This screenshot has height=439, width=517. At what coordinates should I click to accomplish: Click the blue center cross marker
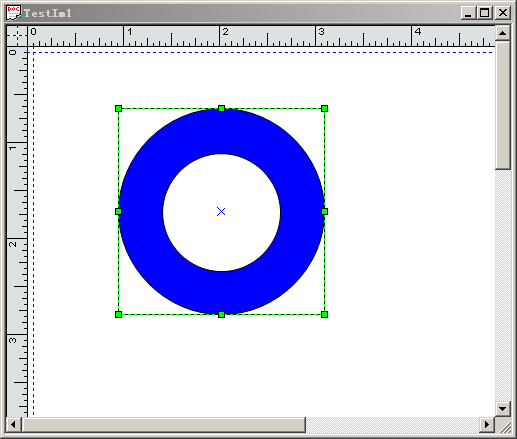221,211
